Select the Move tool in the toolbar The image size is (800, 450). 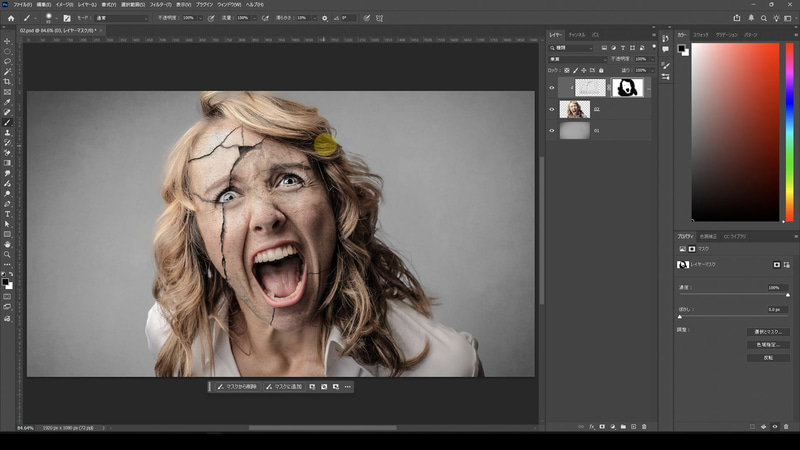tap(7, 41)
